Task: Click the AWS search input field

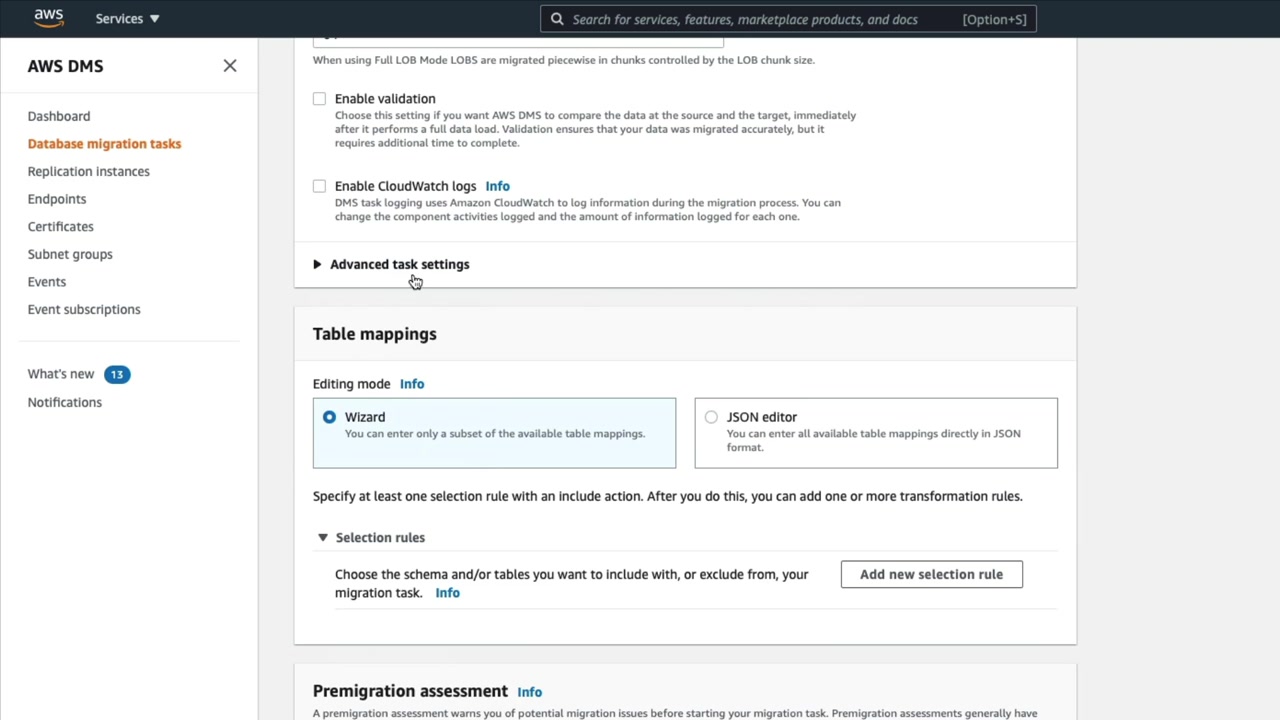Action: [760, 19]
